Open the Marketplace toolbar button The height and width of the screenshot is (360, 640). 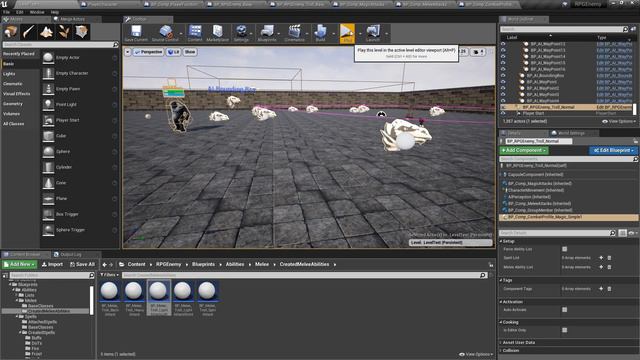pyautogui.click(x=218, y=33)
